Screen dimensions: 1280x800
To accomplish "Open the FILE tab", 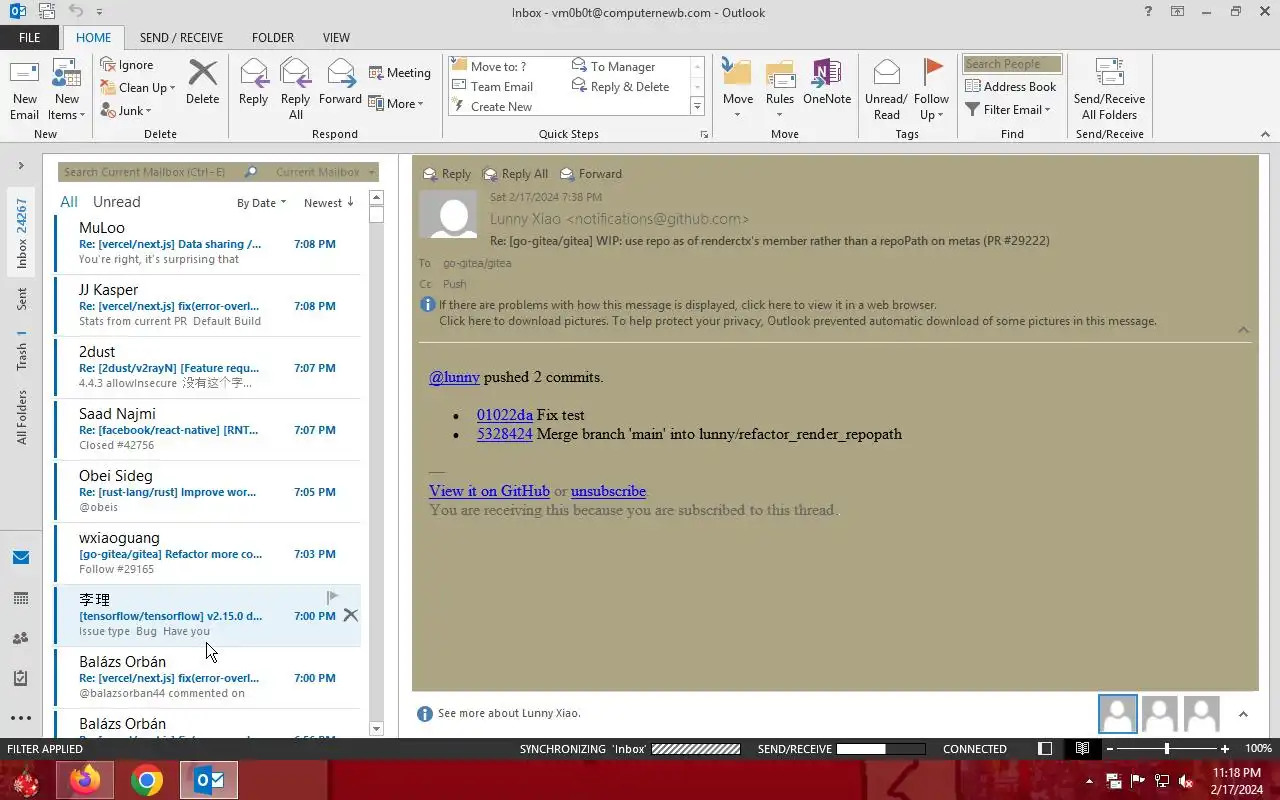I will (30, 38).
